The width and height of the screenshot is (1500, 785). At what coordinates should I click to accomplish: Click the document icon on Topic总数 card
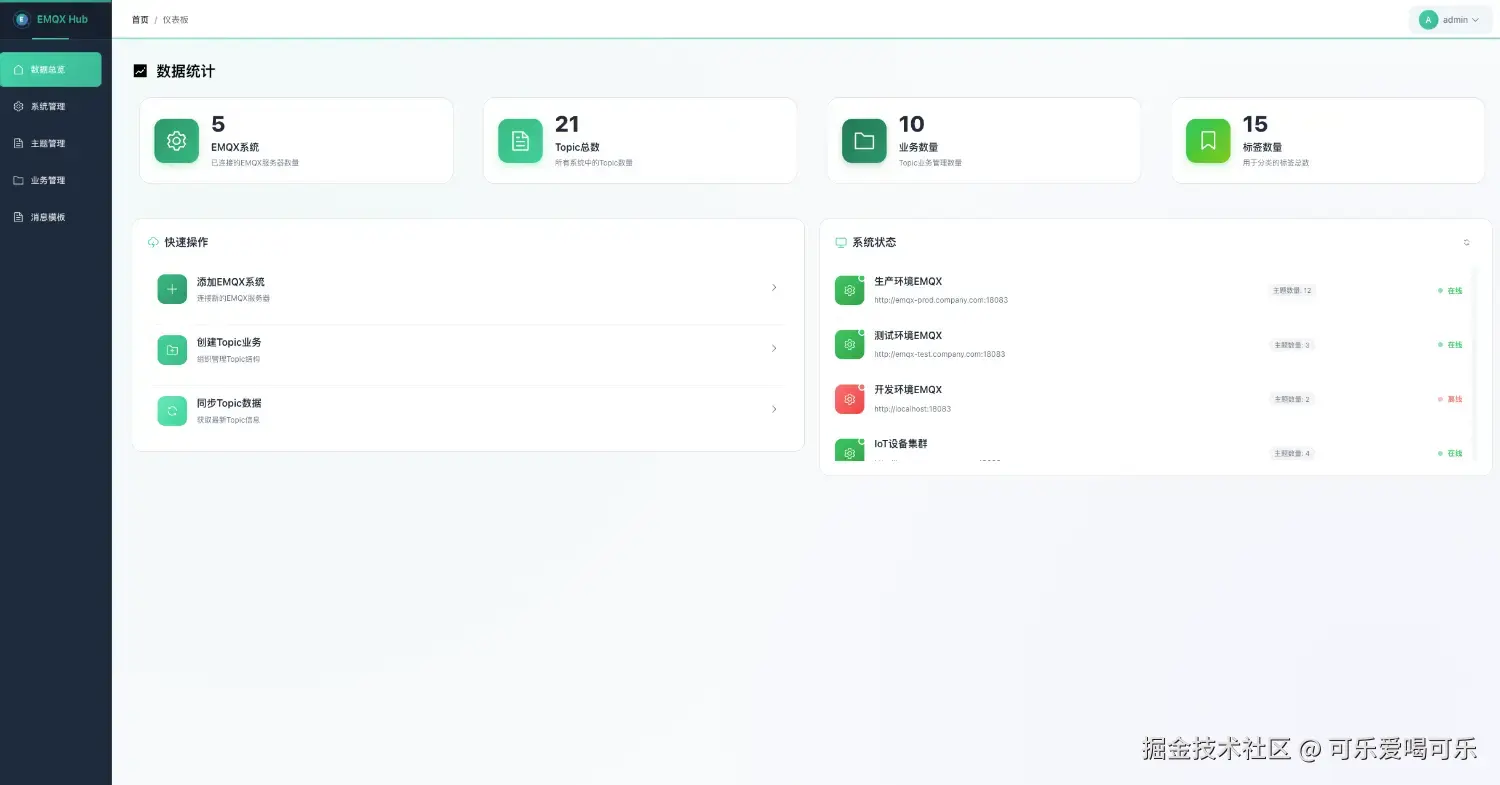[520, 141]
